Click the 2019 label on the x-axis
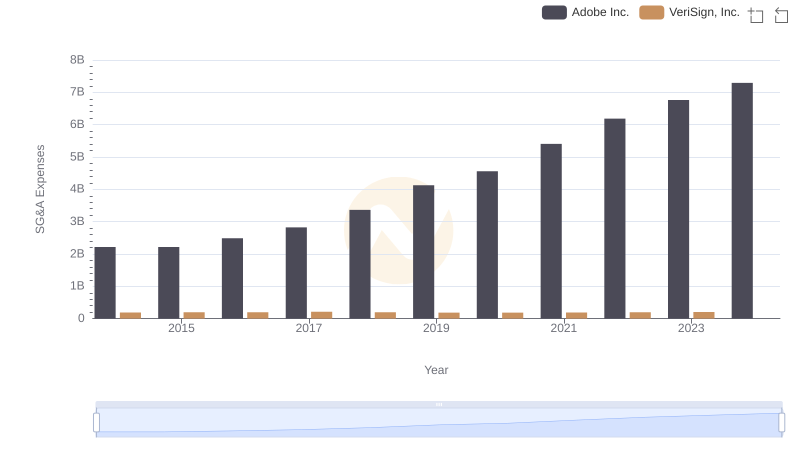Screen dimensions: 800x461 436,328
